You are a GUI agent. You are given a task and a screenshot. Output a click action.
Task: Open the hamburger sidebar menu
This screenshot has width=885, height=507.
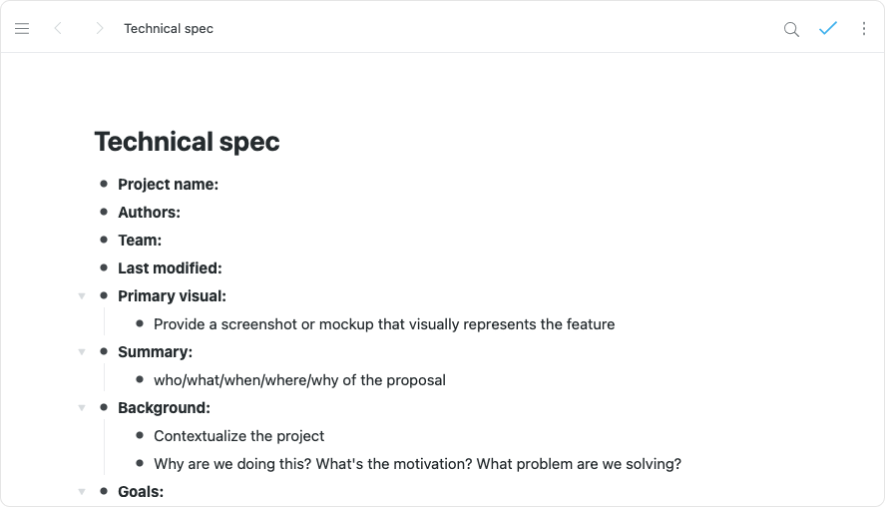point(22,29)
